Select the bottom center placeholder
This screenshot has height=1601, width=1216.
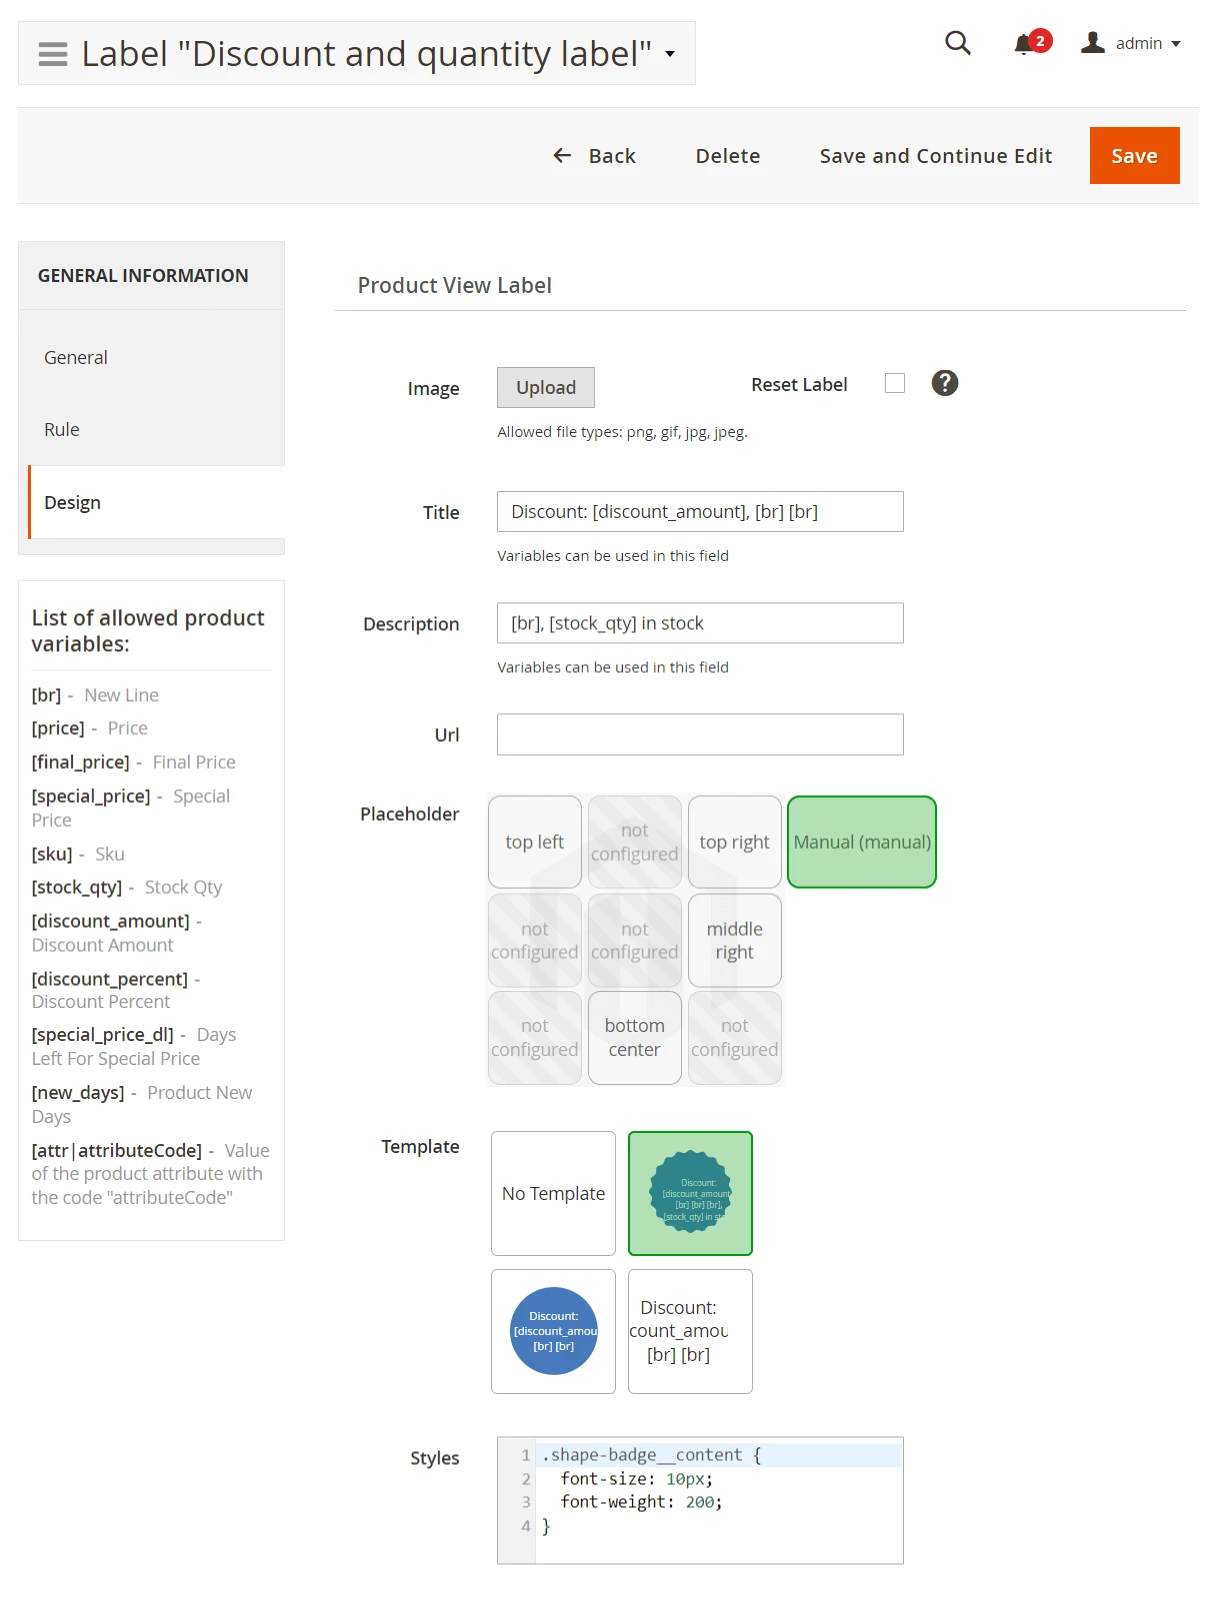[634, 1038]
